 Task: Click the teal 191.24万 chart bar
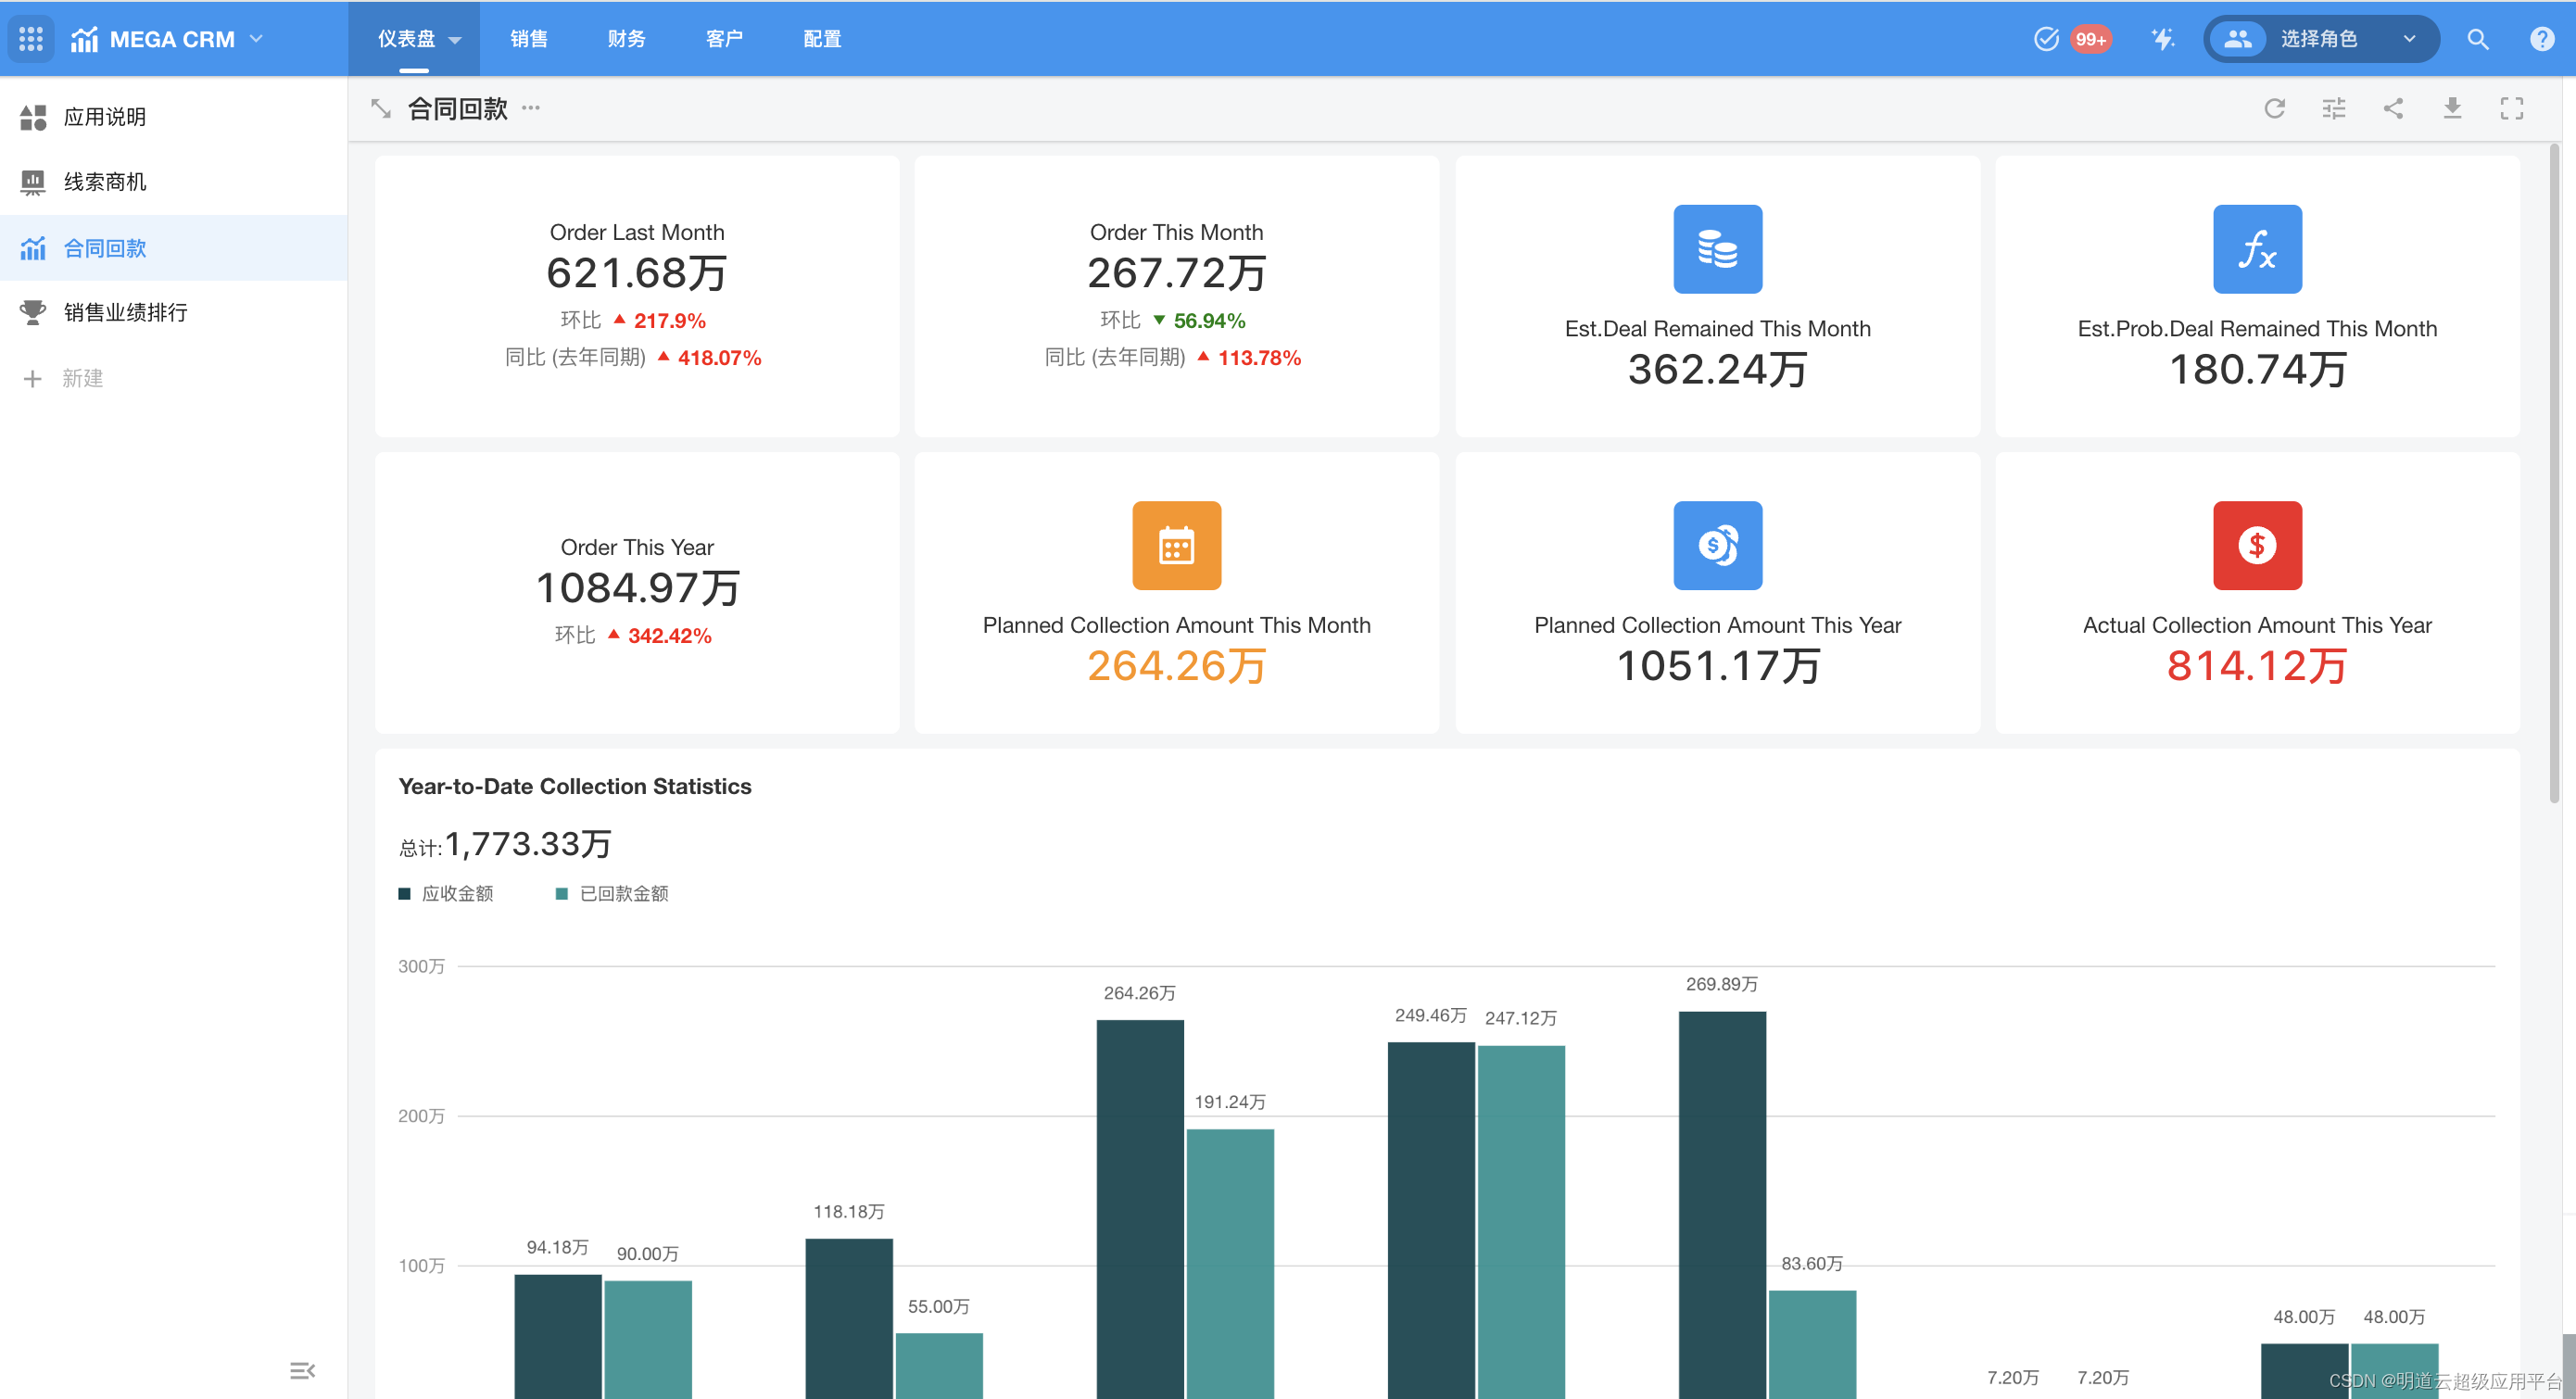tap(1230, 1263)
